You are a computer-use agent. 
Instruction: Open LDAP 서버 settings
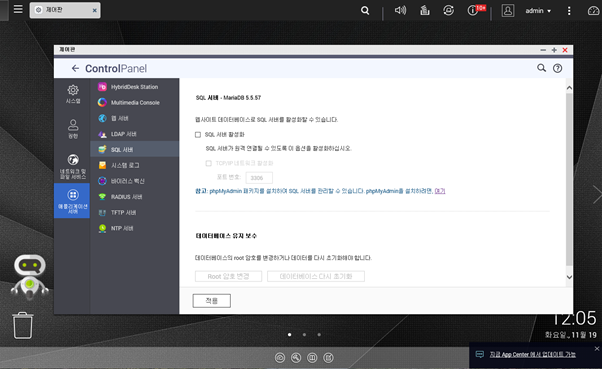tap(134, 134)
